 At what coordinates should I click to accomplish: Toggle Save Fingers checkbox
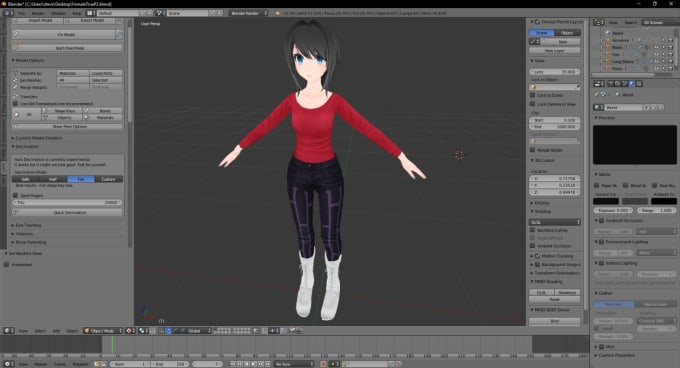click(15, 195)
